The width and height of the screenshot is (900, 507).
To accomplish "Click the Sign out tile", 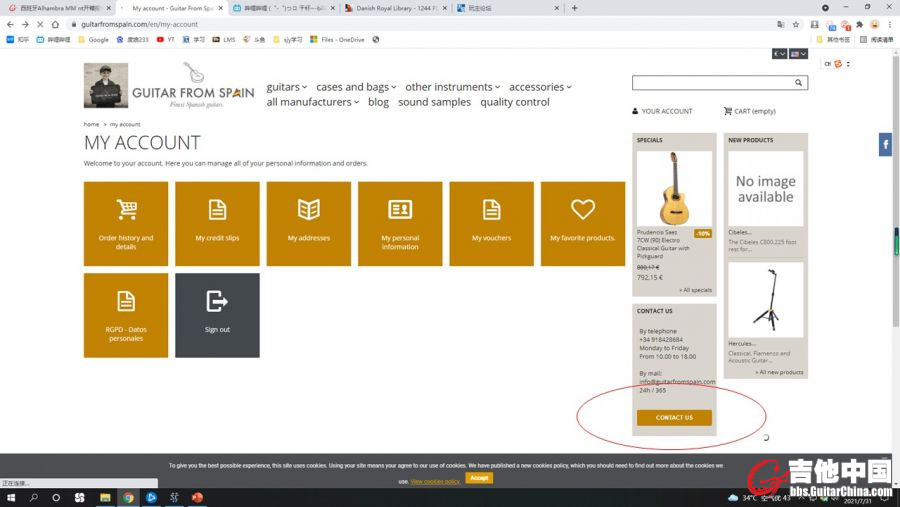I will point(217,314).
